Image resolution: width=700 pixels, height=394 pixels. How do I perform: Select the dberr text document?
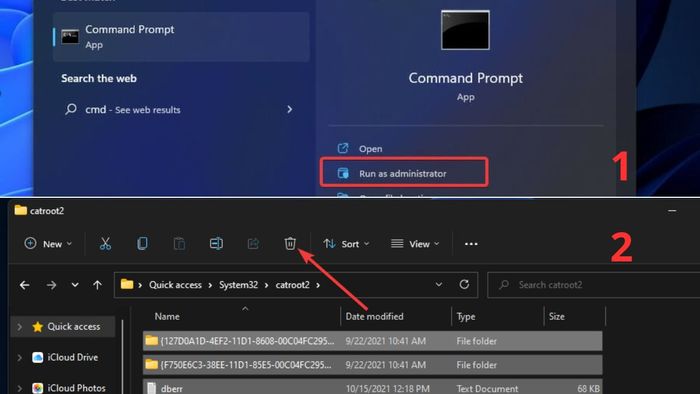click(x=372, y=387)
